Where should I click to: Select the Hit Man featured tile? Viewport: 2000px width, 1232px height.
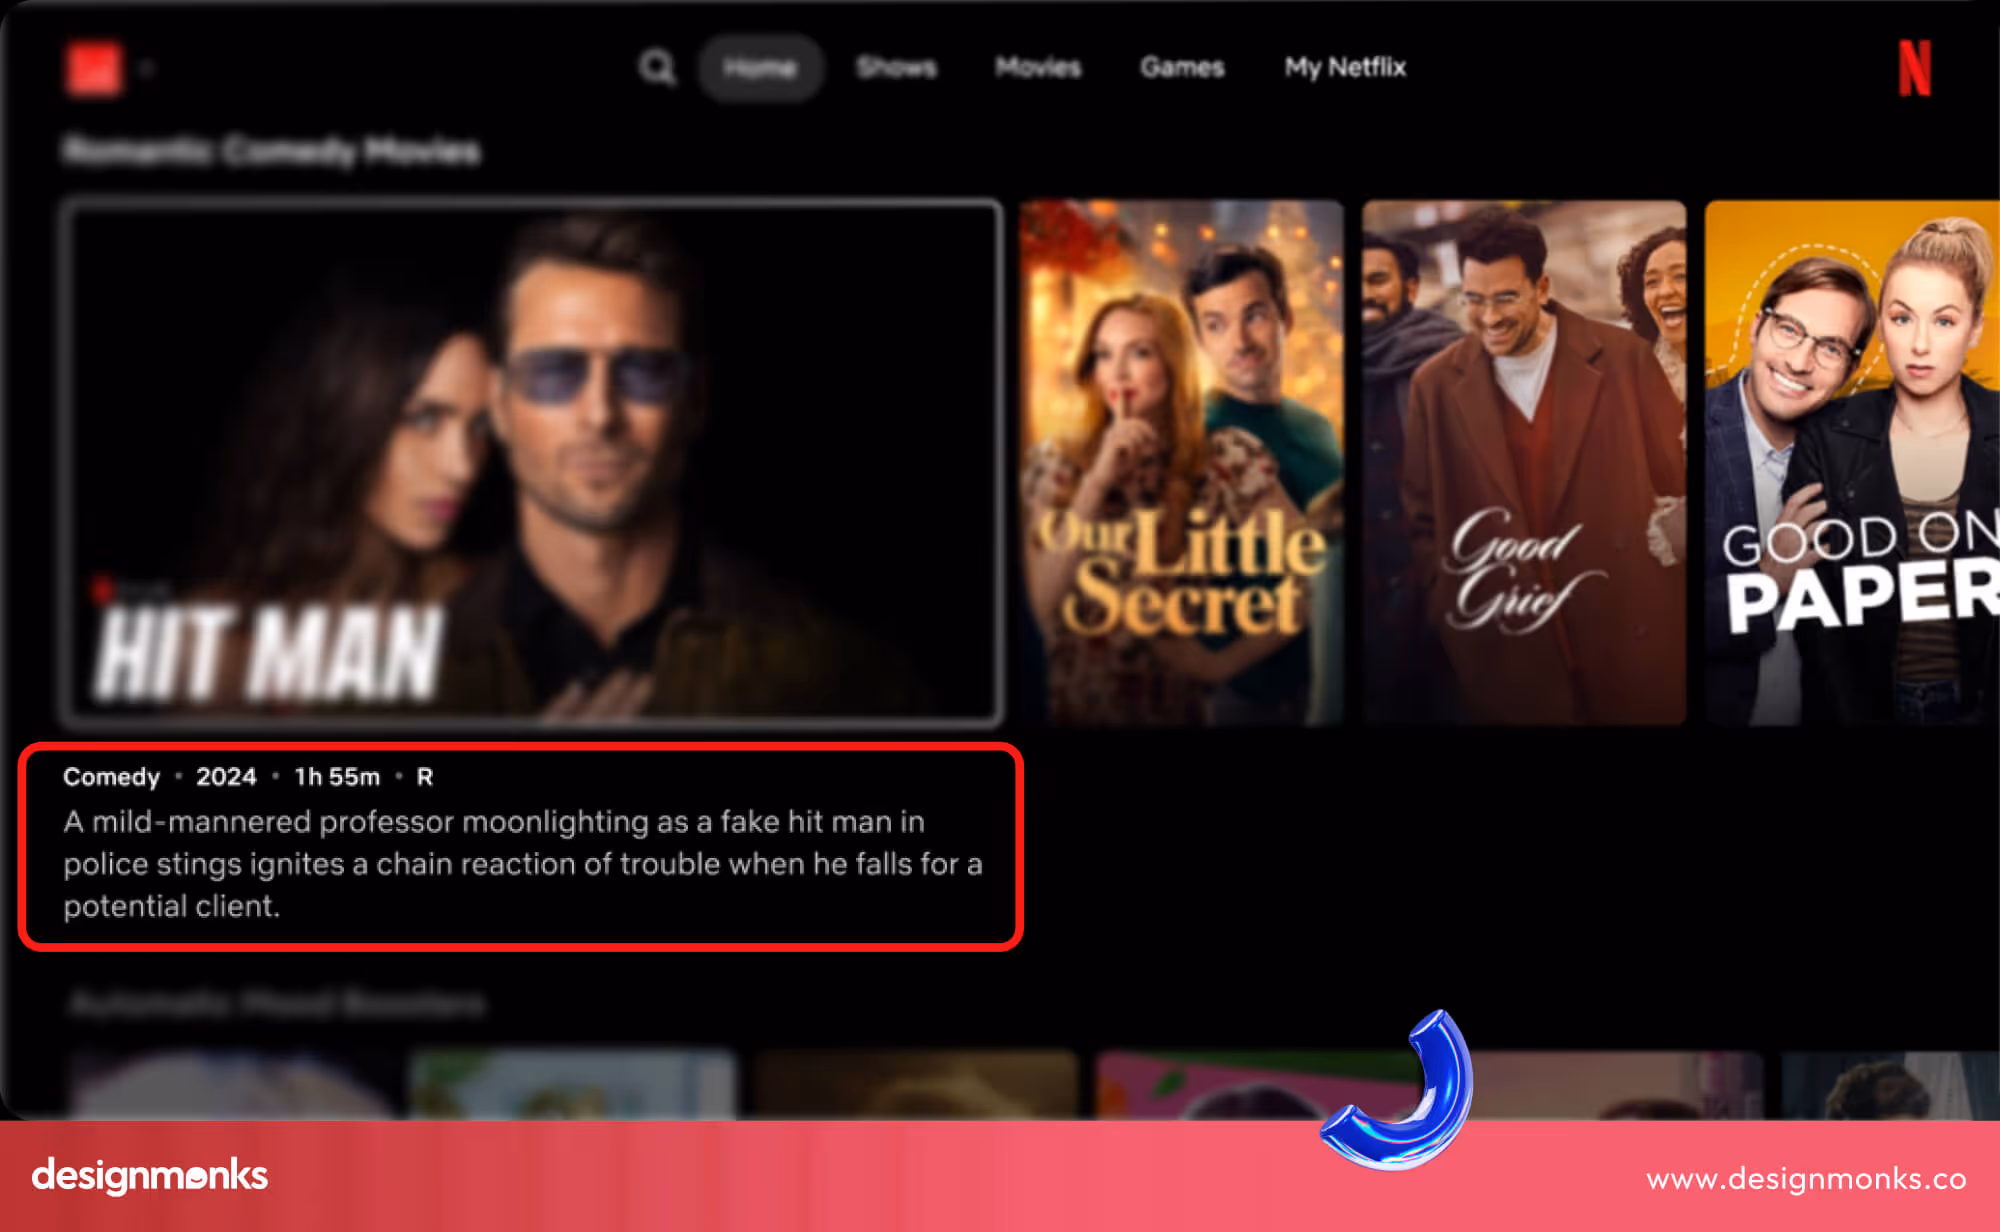click(530, 460)
